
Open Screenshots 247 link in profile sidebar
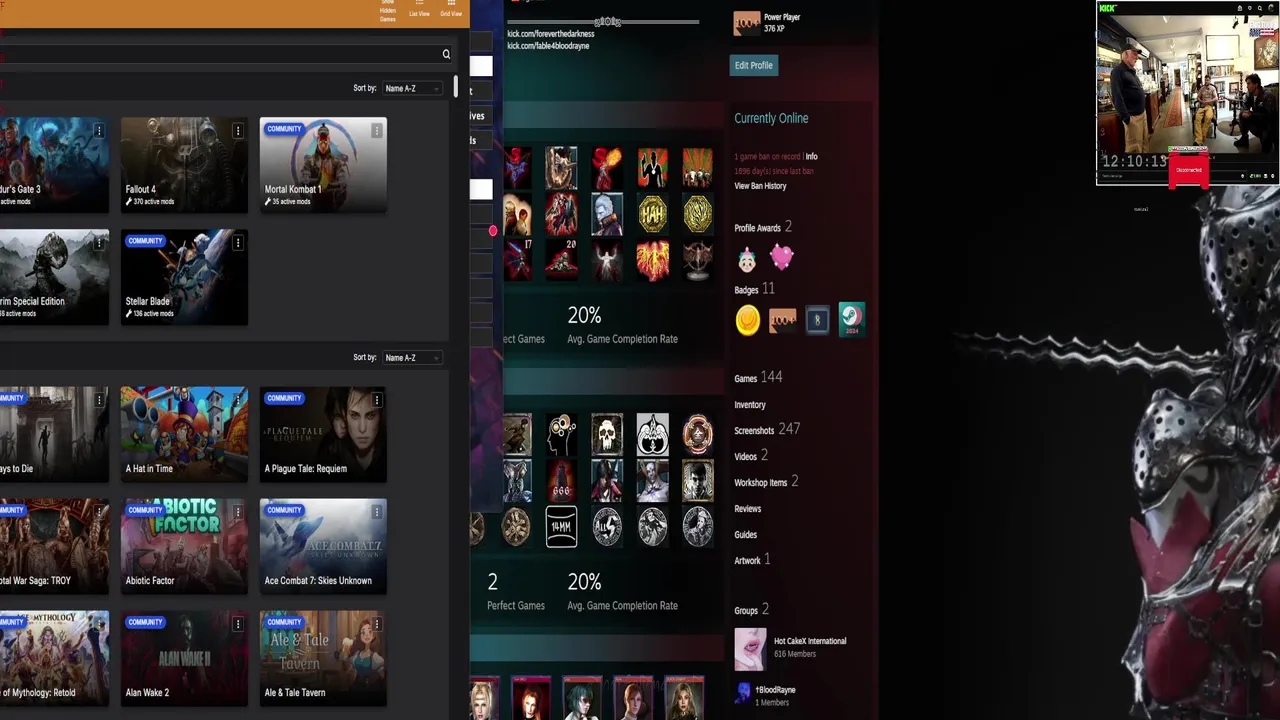767,429
